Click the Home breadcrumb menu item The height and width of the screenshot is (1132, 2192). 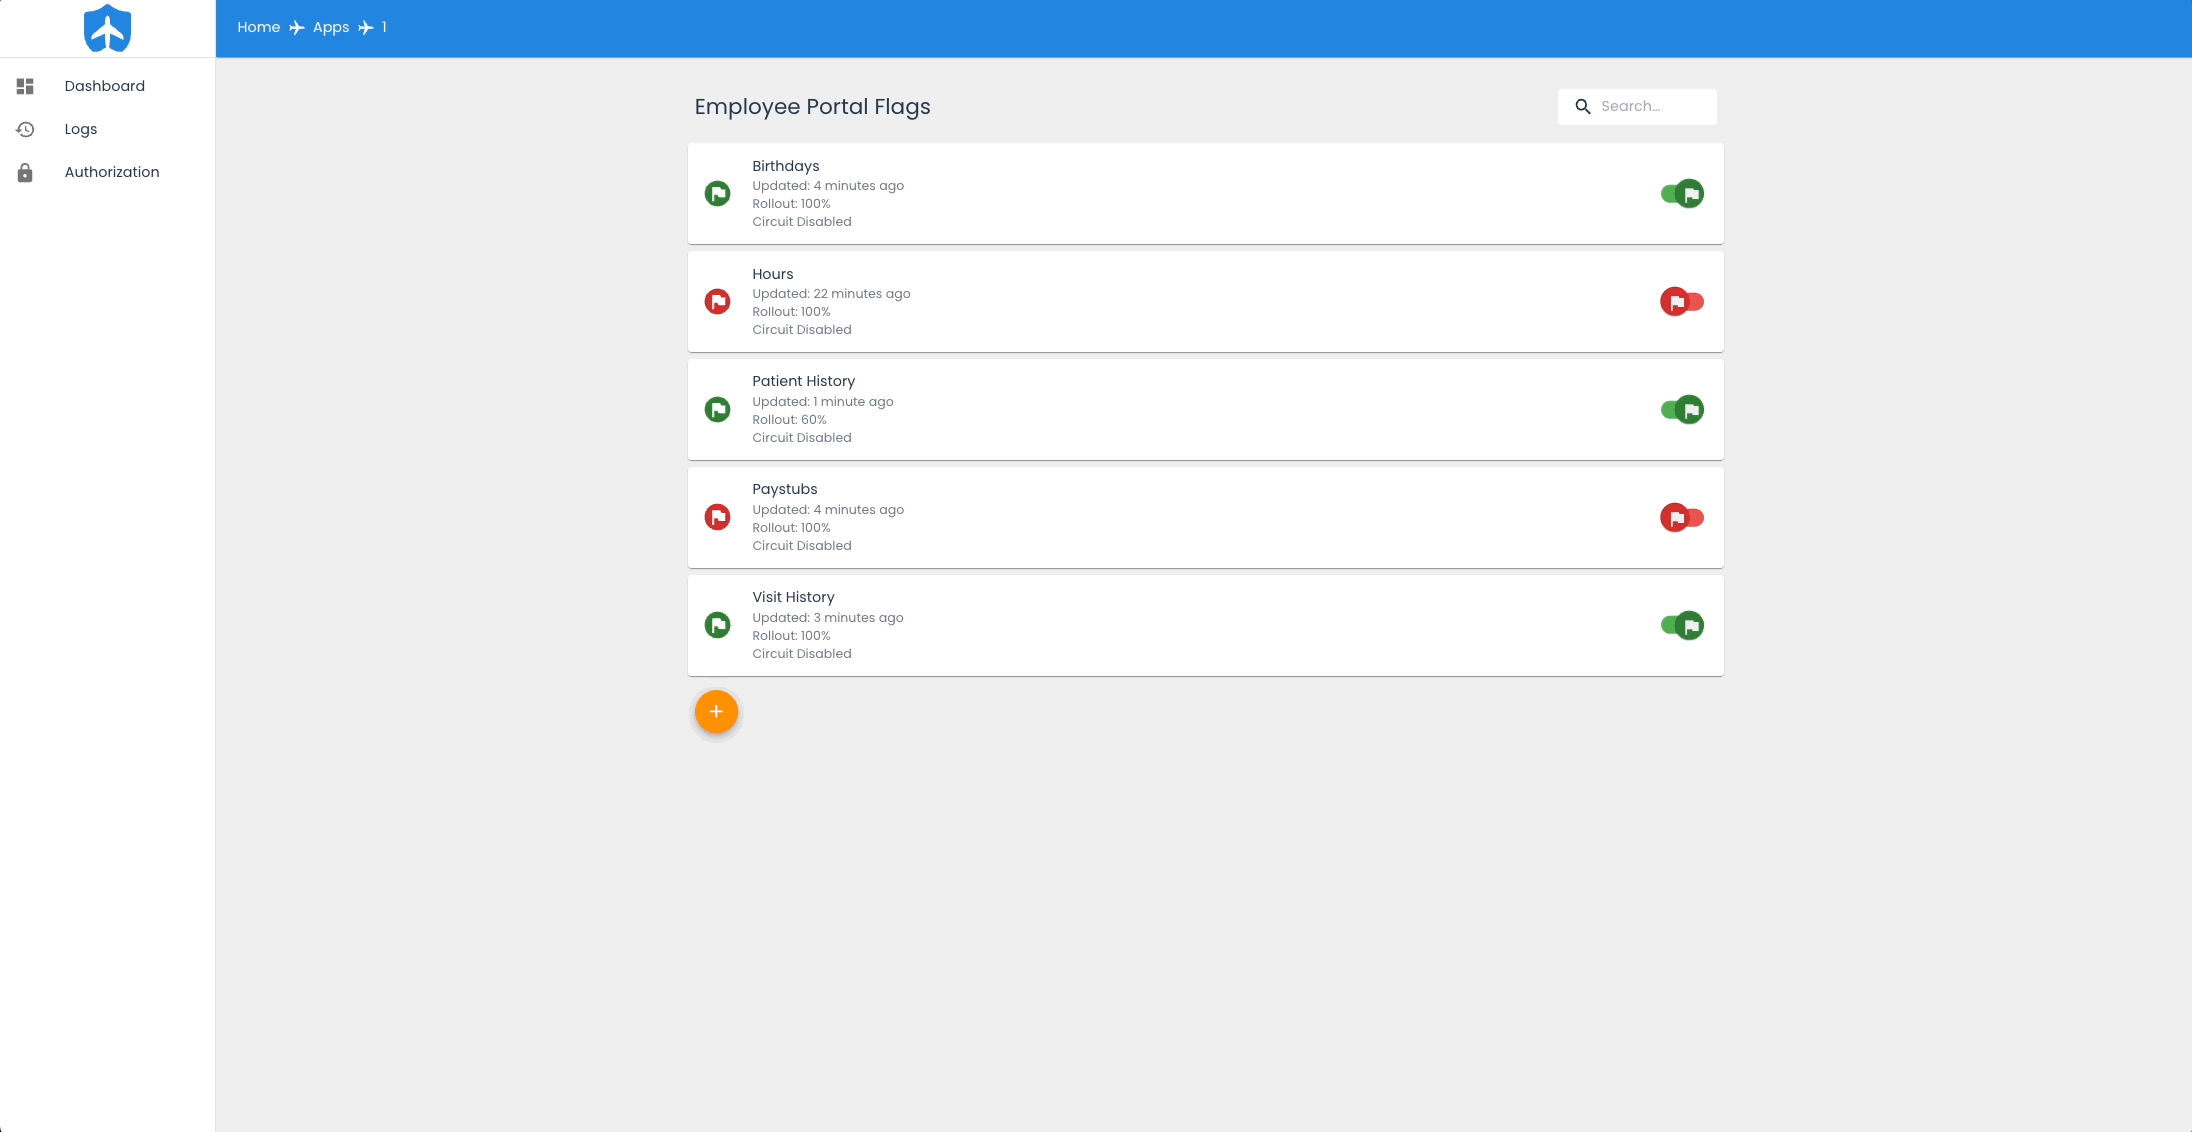tap(258, 27)
